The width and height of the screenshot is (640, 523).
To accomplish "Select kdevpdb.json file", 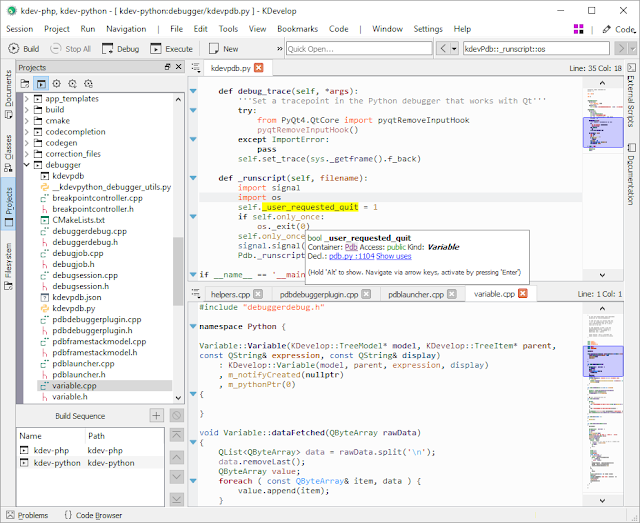I will tap(77, 297).
